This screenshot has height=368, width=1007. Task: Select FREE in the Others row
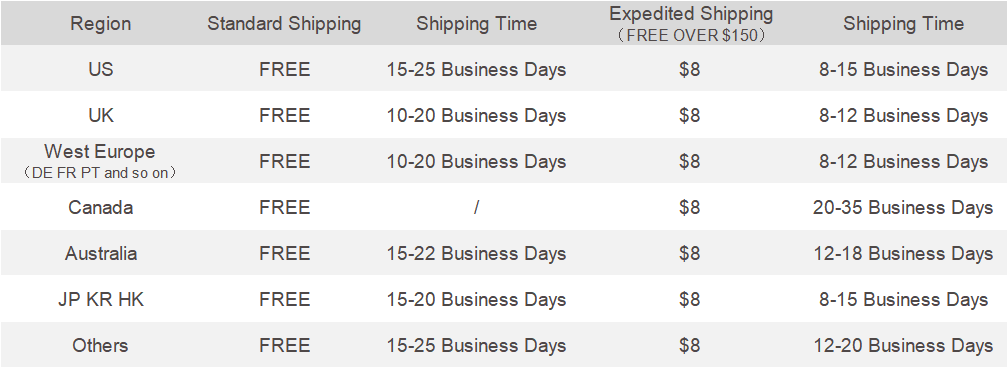285,346
